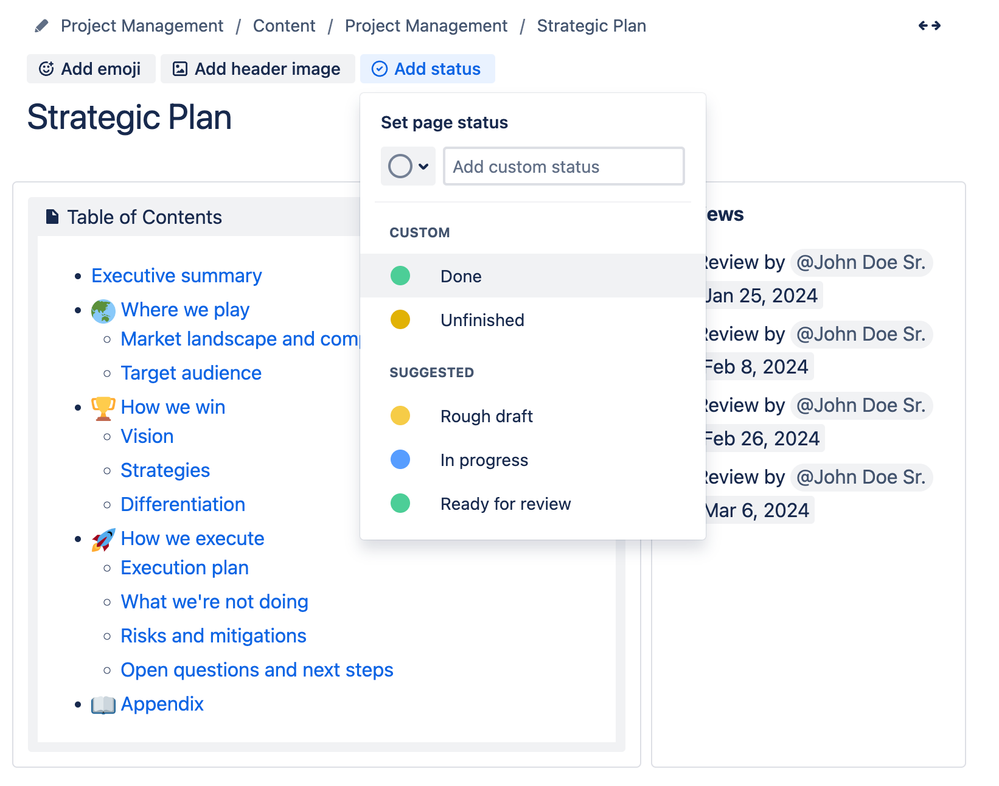The width and height of the screenshot is (999, 786).
Task: Open the Strategies link
Action: 166,470
